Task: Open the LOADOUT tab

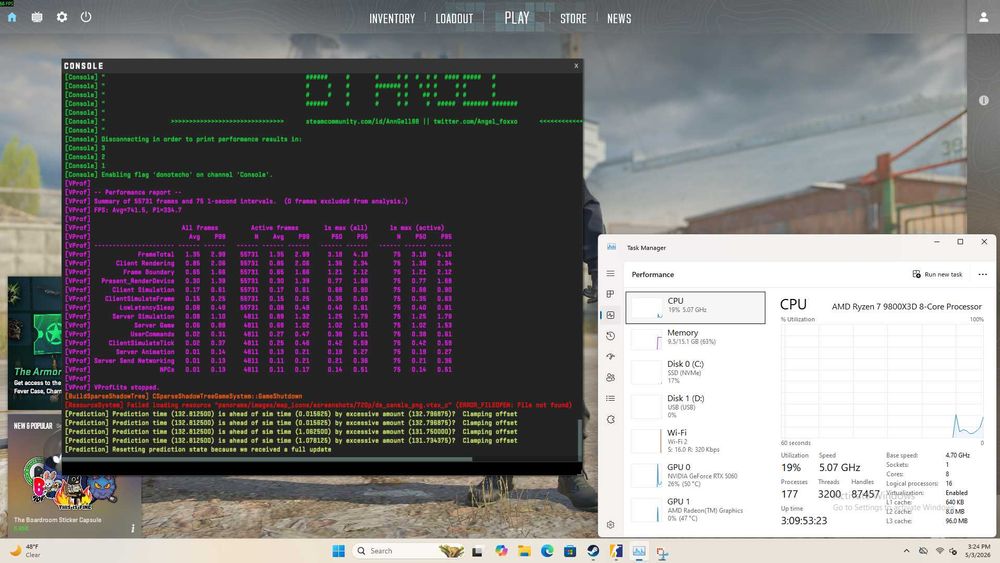Action: click(454, 18)
